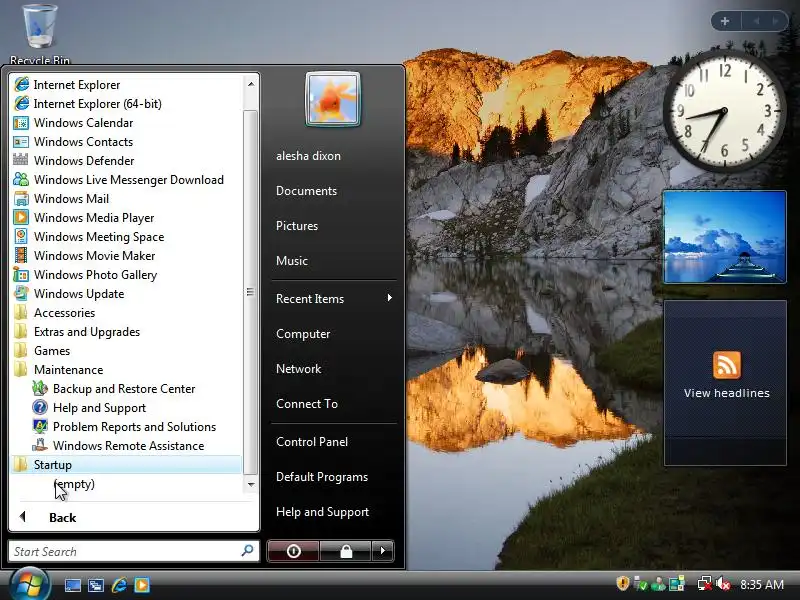Click the 8:35 AM taskbar clock
Viewport: 800px width, 600px height.
click(x=762, y=584)
